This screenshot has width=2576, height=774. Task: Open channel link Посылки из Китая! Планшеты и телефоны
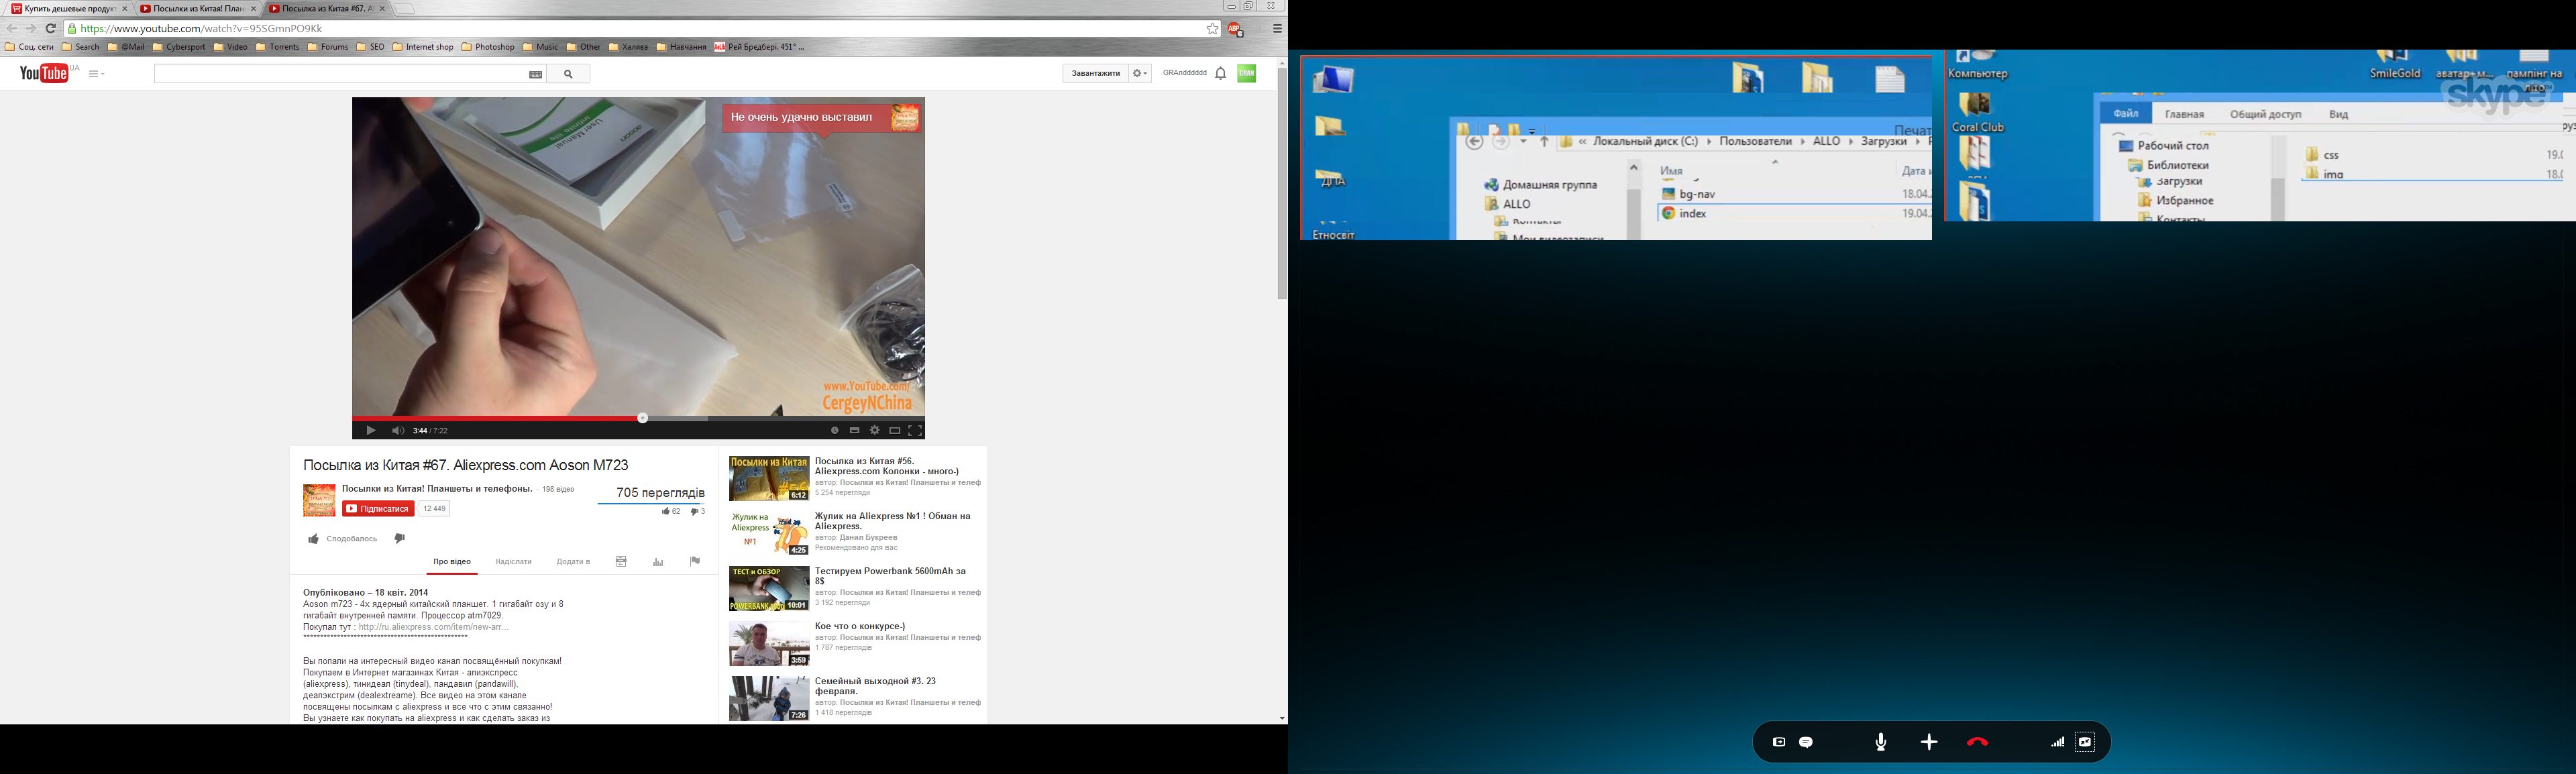coord(437,489)
